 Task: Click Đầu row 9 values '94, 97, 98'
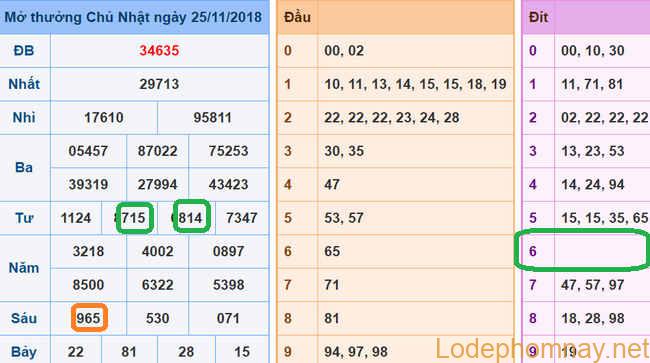click(x=356, y=352)
